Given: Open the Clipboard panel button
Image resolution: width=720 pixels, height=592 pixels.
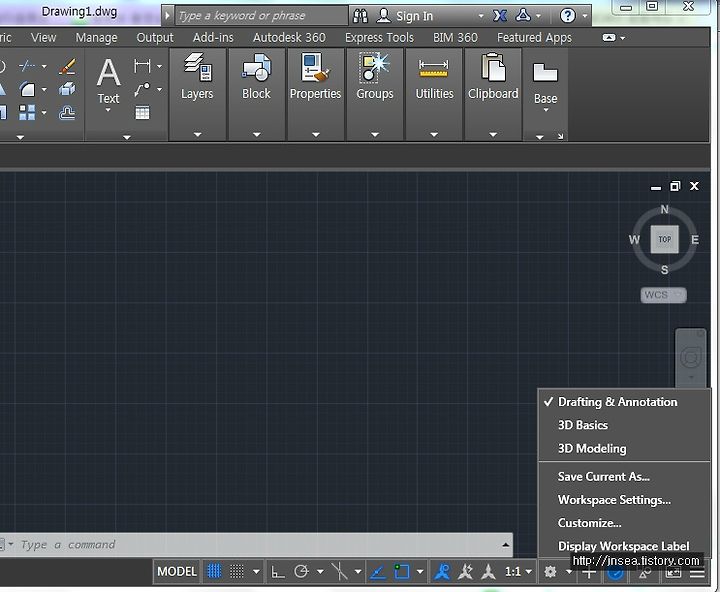Looking at the screenshot, I should point(493,94).
